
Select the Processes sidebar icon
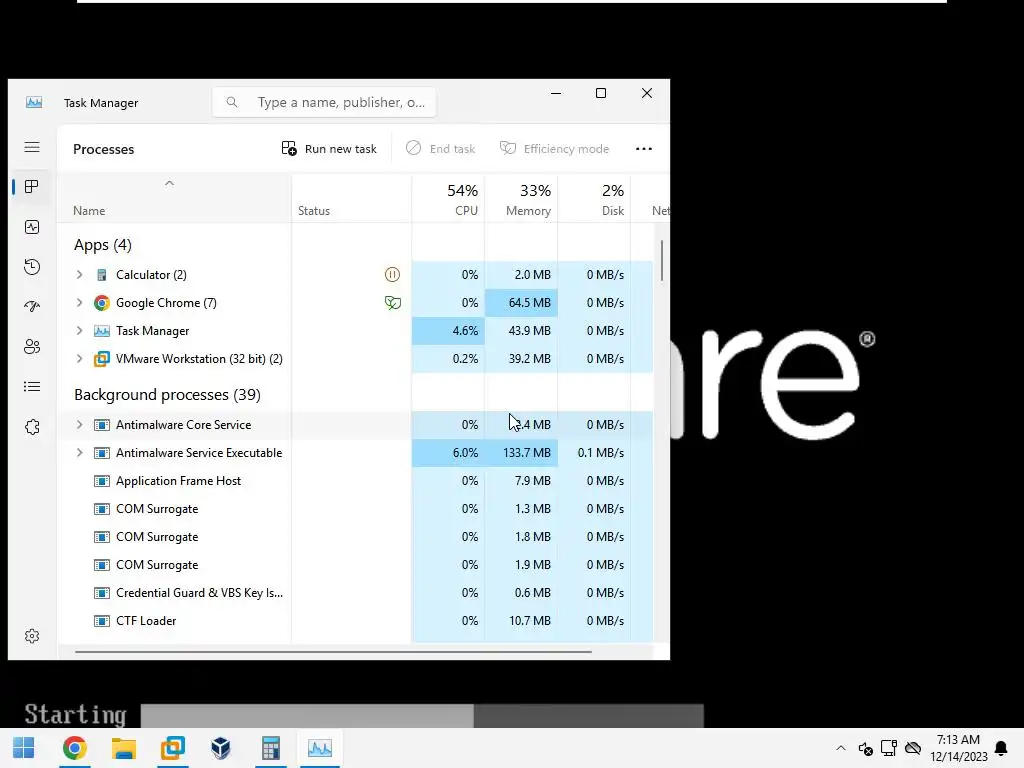(32, 187)
